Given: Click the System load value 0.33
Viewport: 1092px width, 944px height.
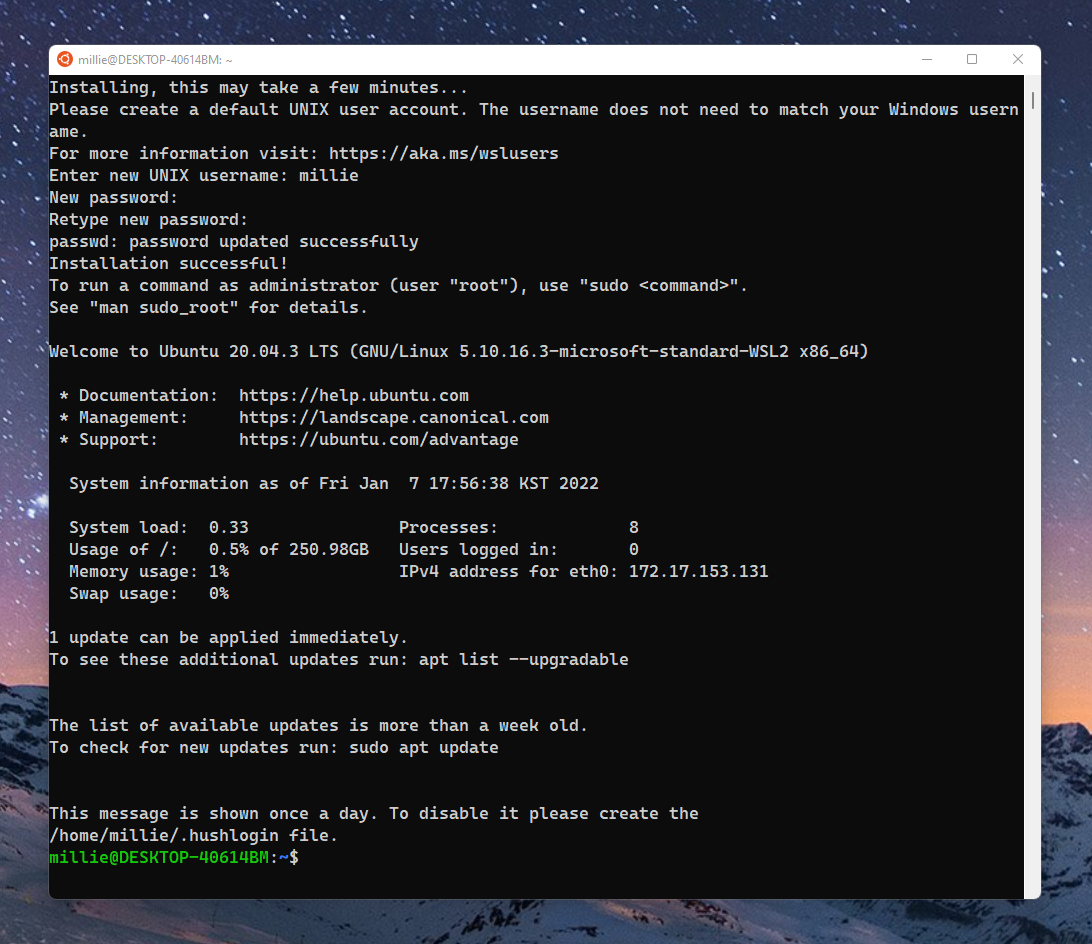Looking at the screenshot, I should click(x=228, y=527).
